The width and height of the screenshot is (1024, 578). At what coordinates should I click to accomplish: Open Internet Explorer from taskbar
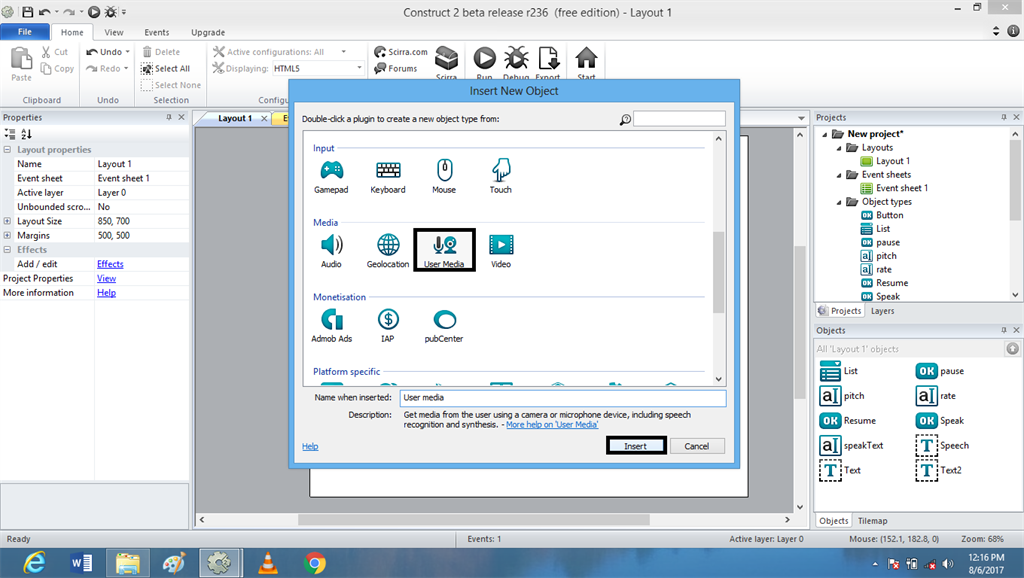tap(34, 563)
